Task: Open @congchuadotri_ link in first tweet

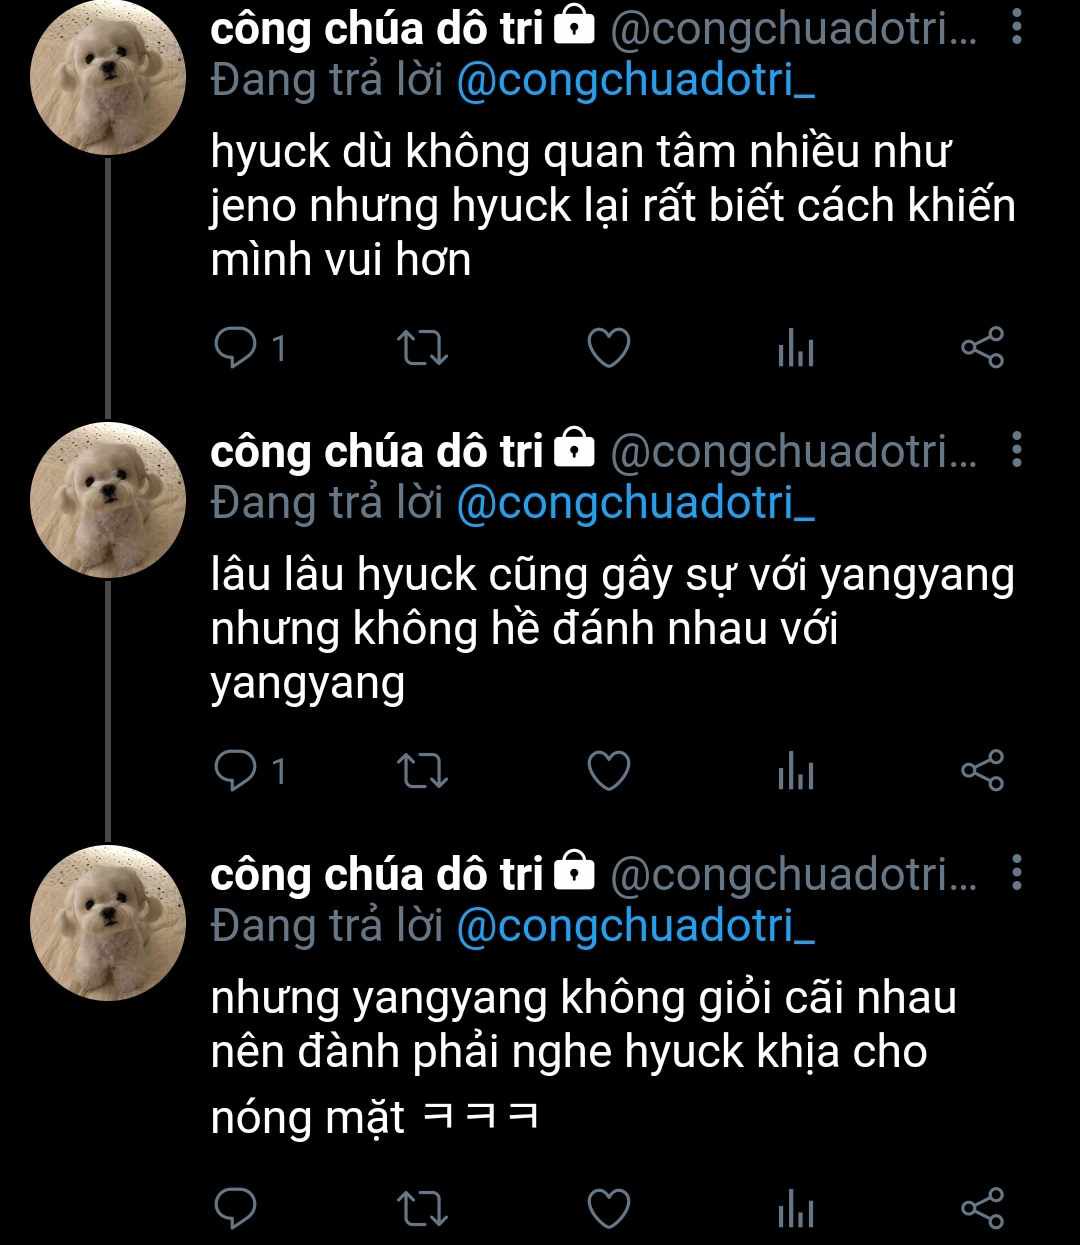Action: click(x=636, y=82)
